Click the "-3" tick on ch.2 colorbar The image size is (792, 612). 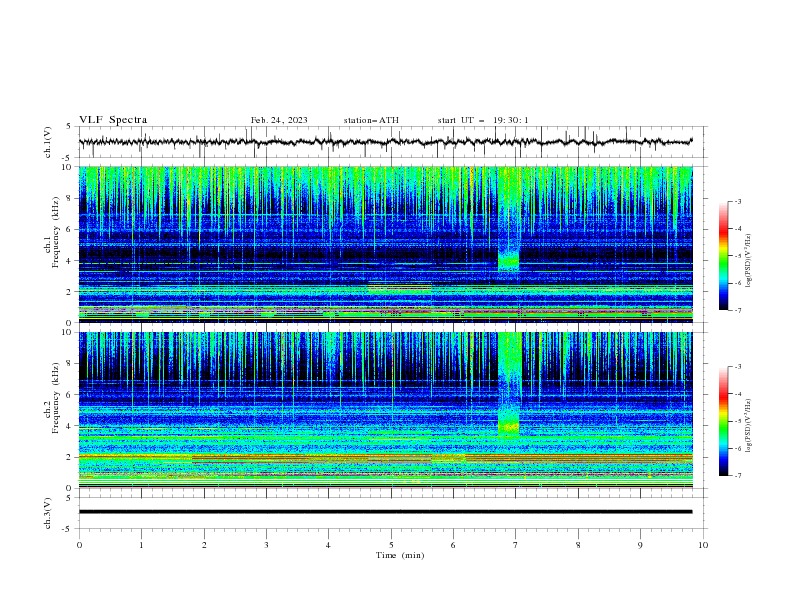point(738,367)
